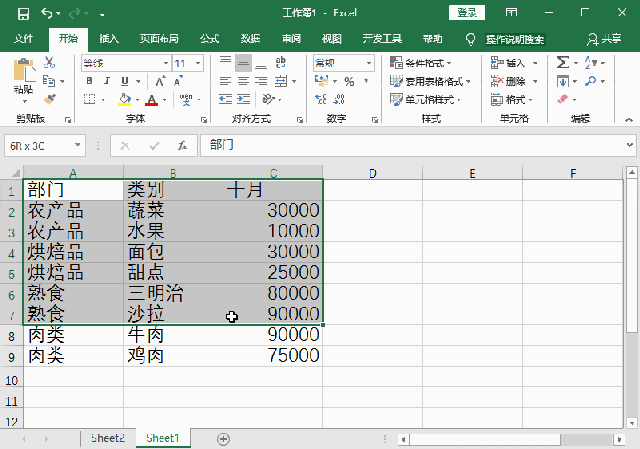Switch to the 开发工具 tab
640x449 pixels.
[382, 39]
